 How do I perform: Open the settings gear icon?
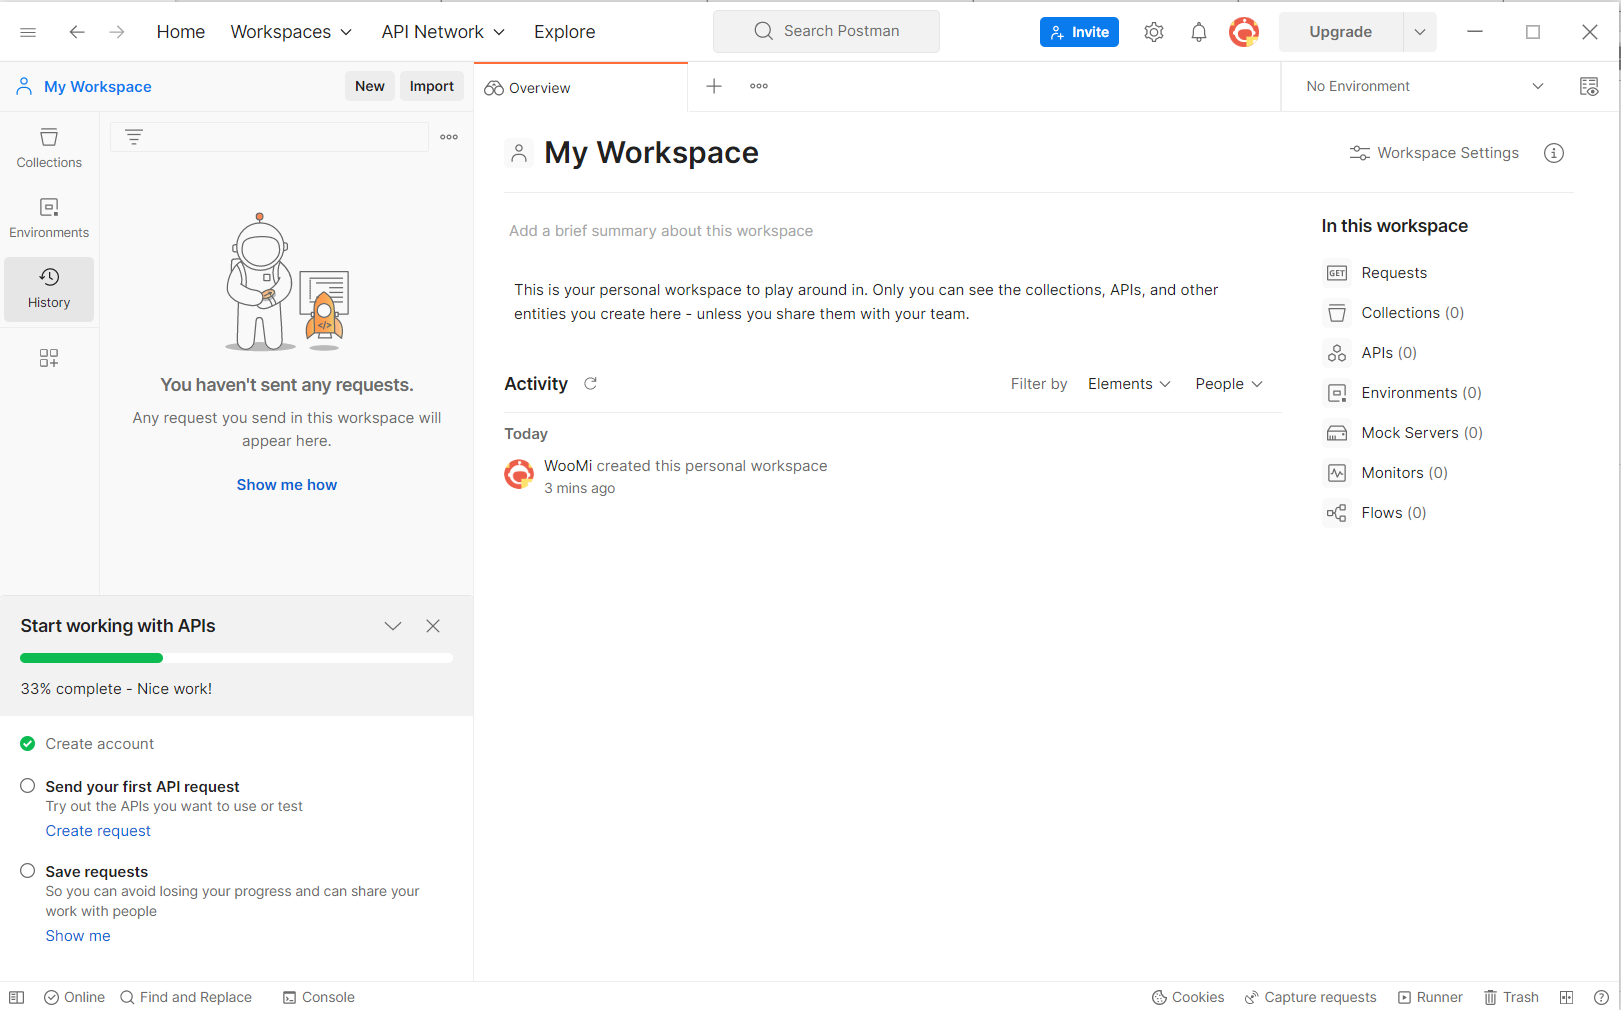click(1154, 32)
